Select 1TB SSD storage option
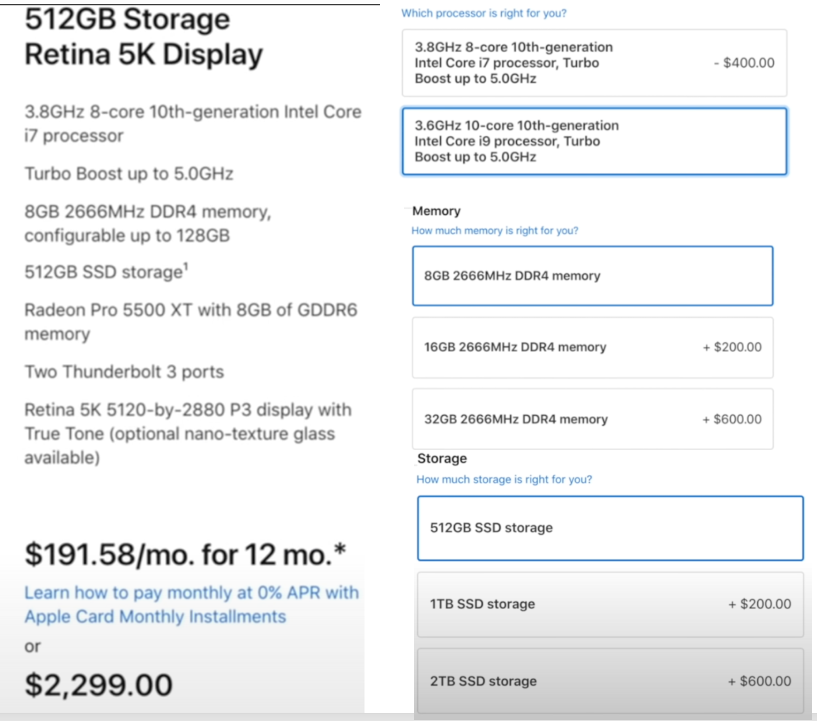Screen dimensions: 817x721 coord(610,604)
